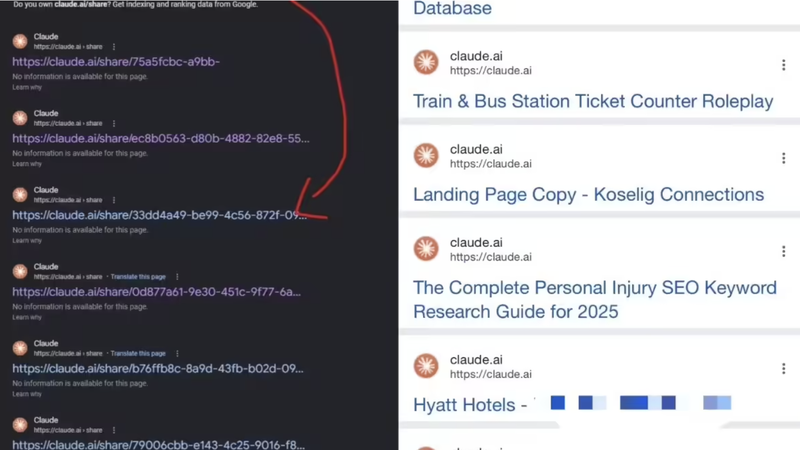Click claude.ai › share breadcrumb of 33dd4a49 result
800x450 pixels.
[68, 200]
